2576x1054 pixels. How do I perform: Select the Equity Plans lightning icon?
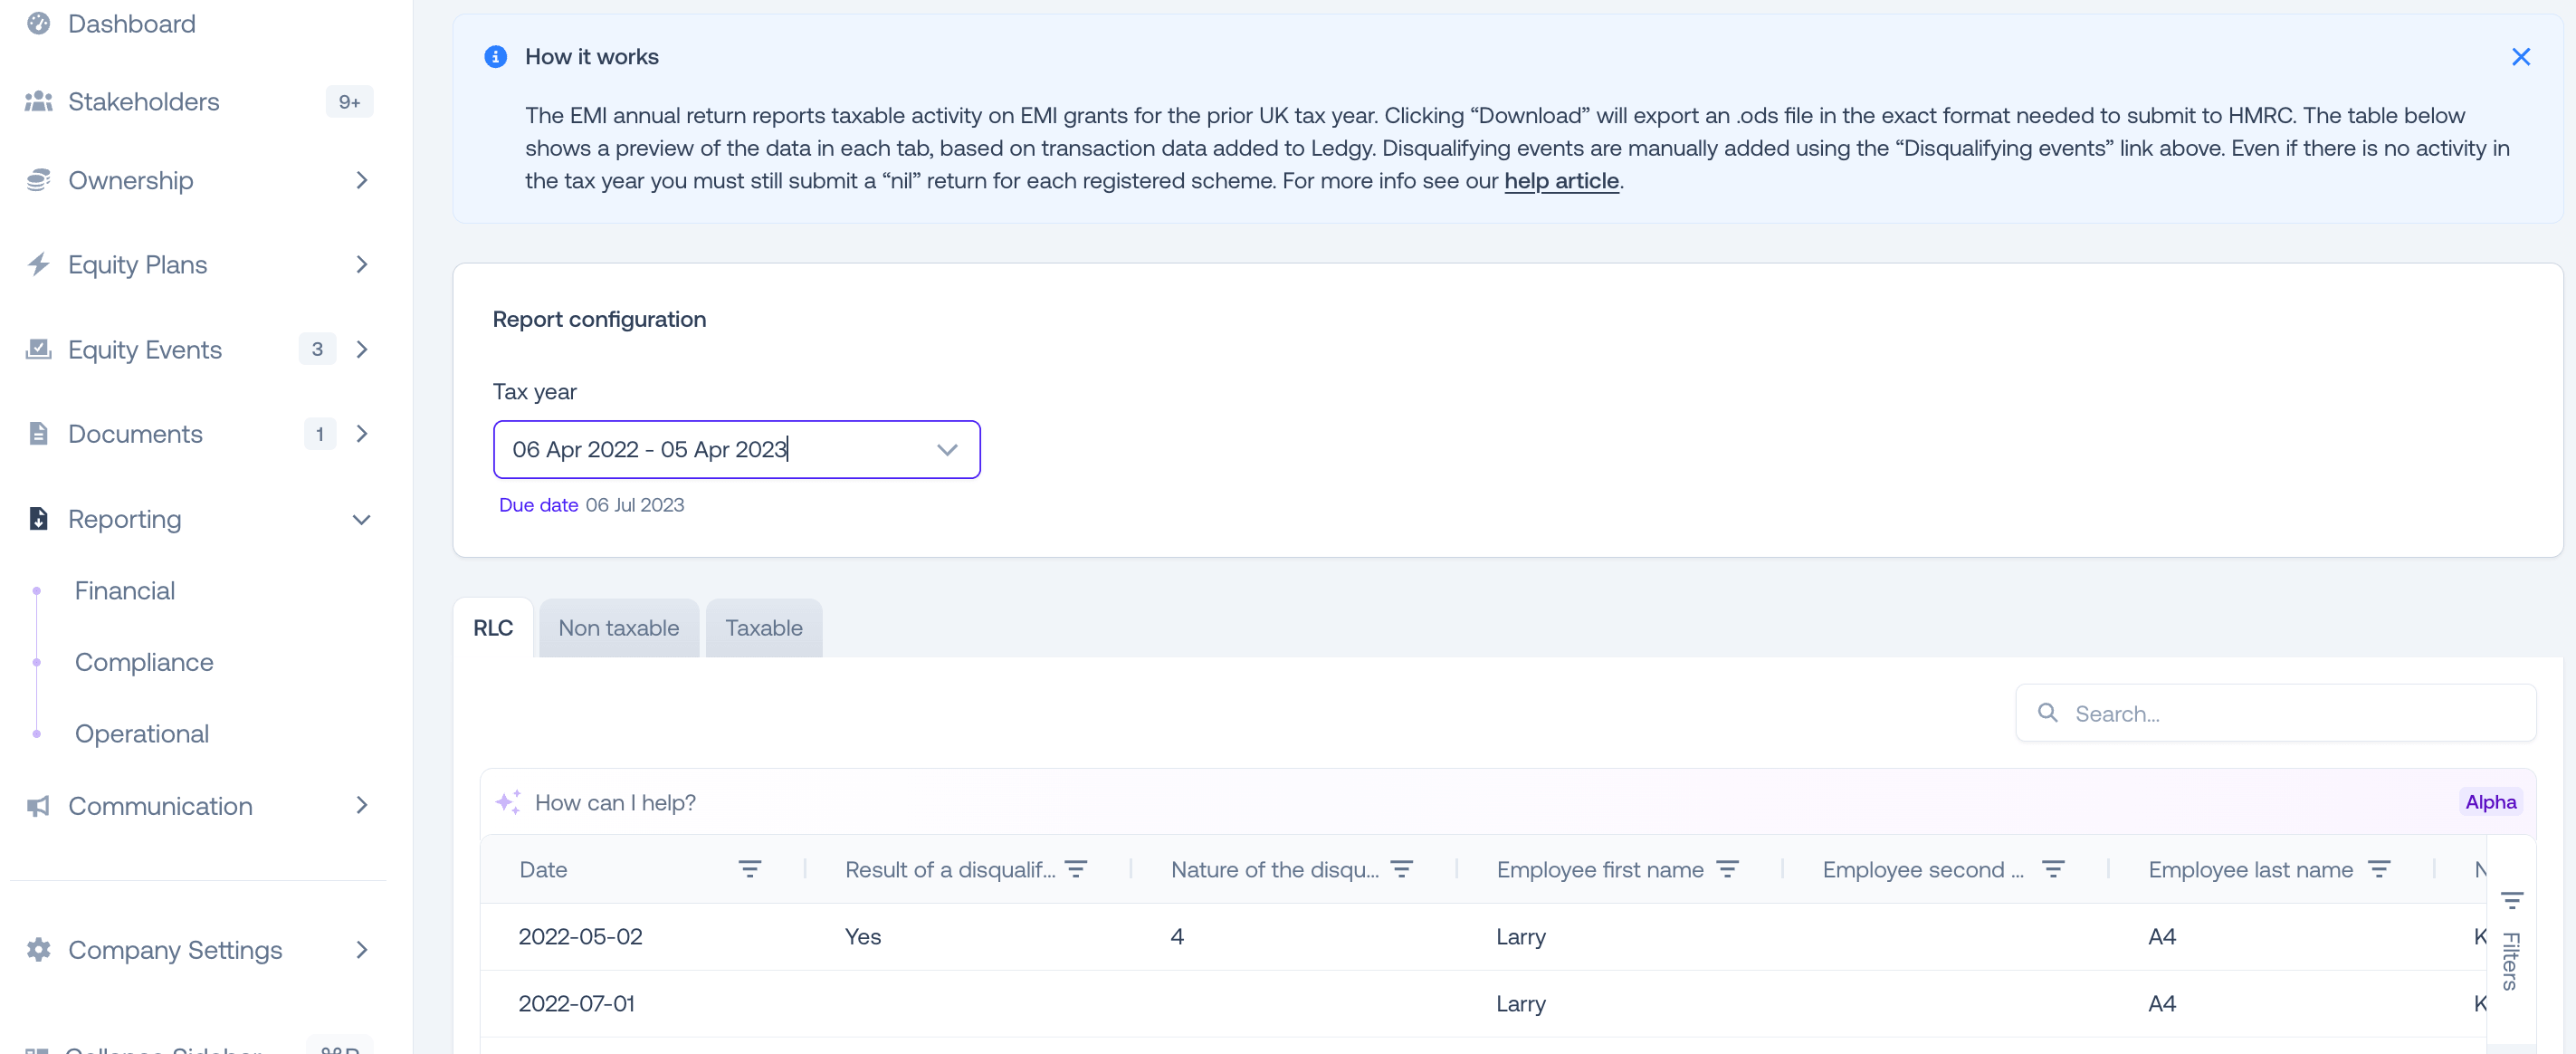point(39,264)
